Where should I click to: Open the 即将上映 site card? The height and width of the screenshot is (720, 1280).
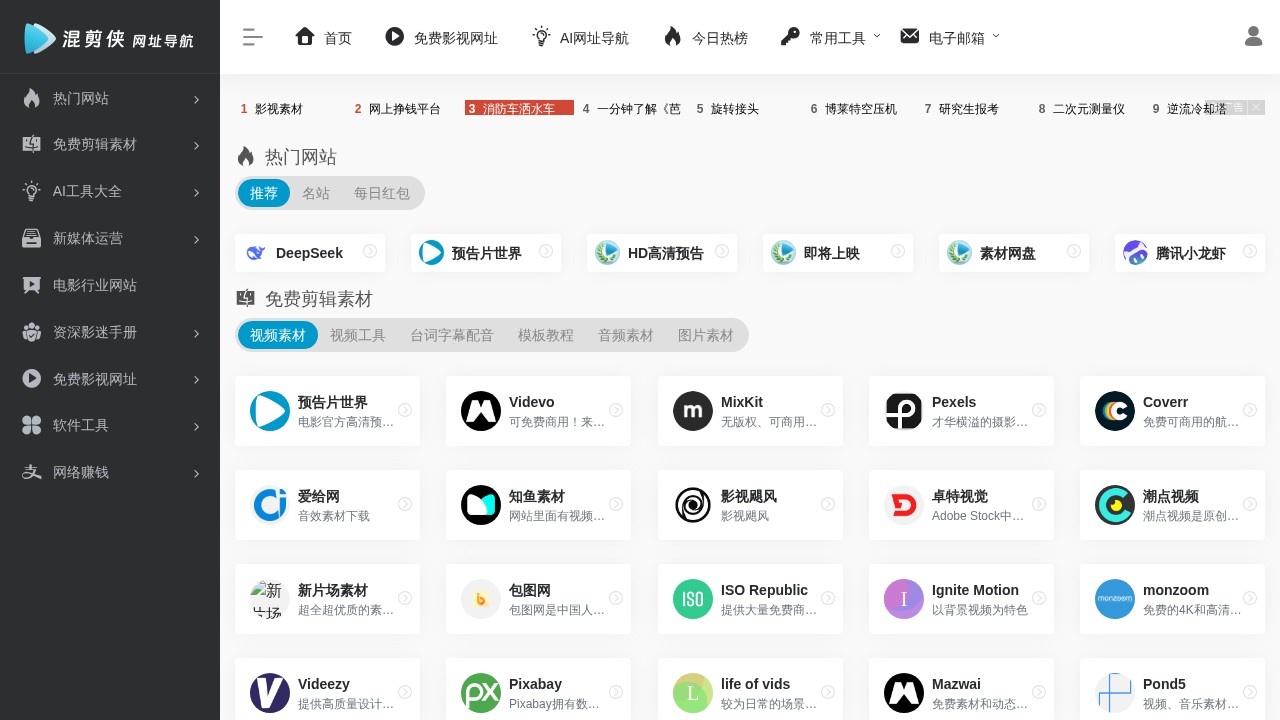(838, 253)
